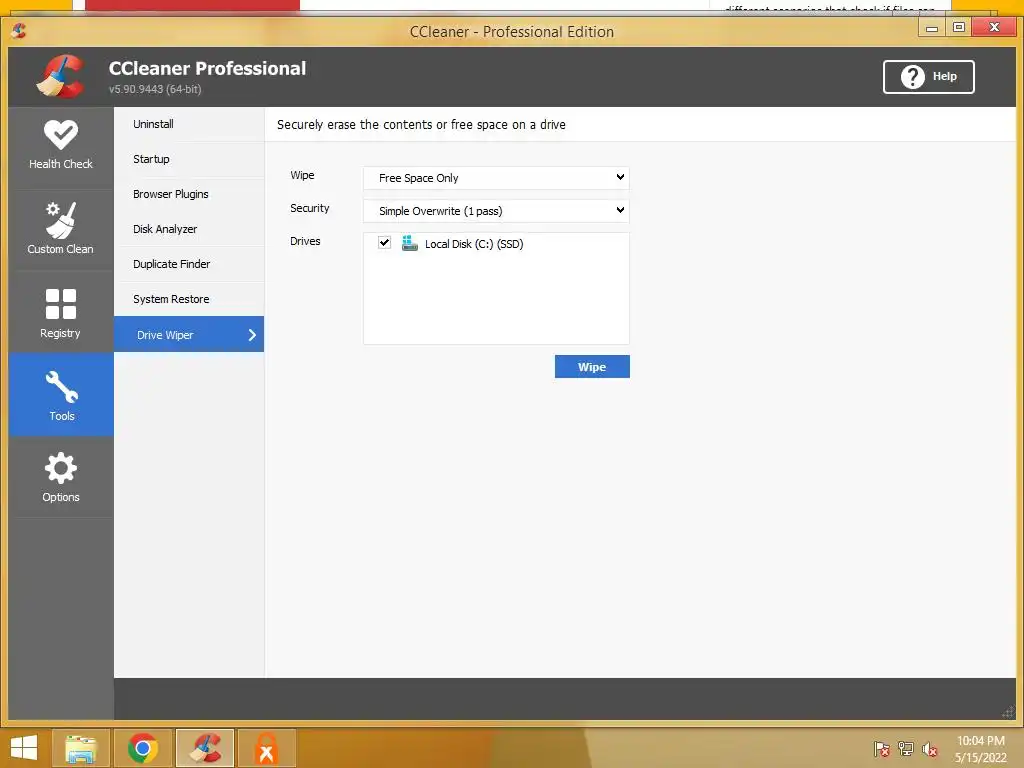The image size is (1024, 768).
Task: Open the orange padlock taskbar app
Action: (266, 748)
